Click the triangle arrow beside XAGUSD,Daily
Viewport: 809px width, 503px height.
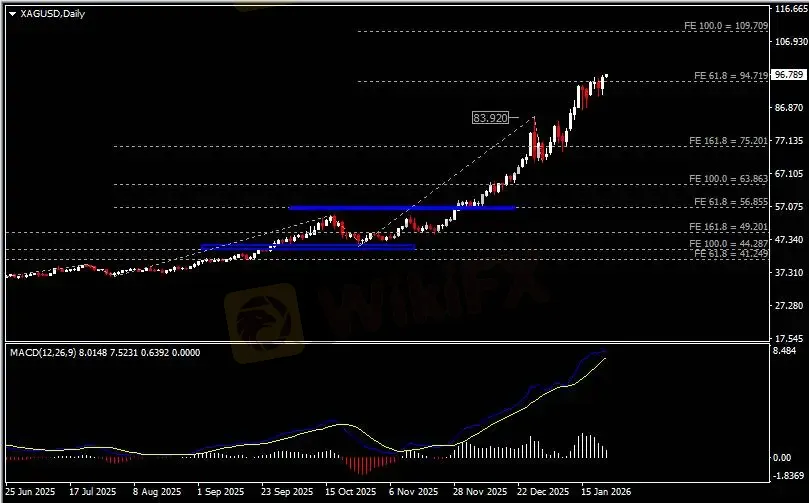12,14
